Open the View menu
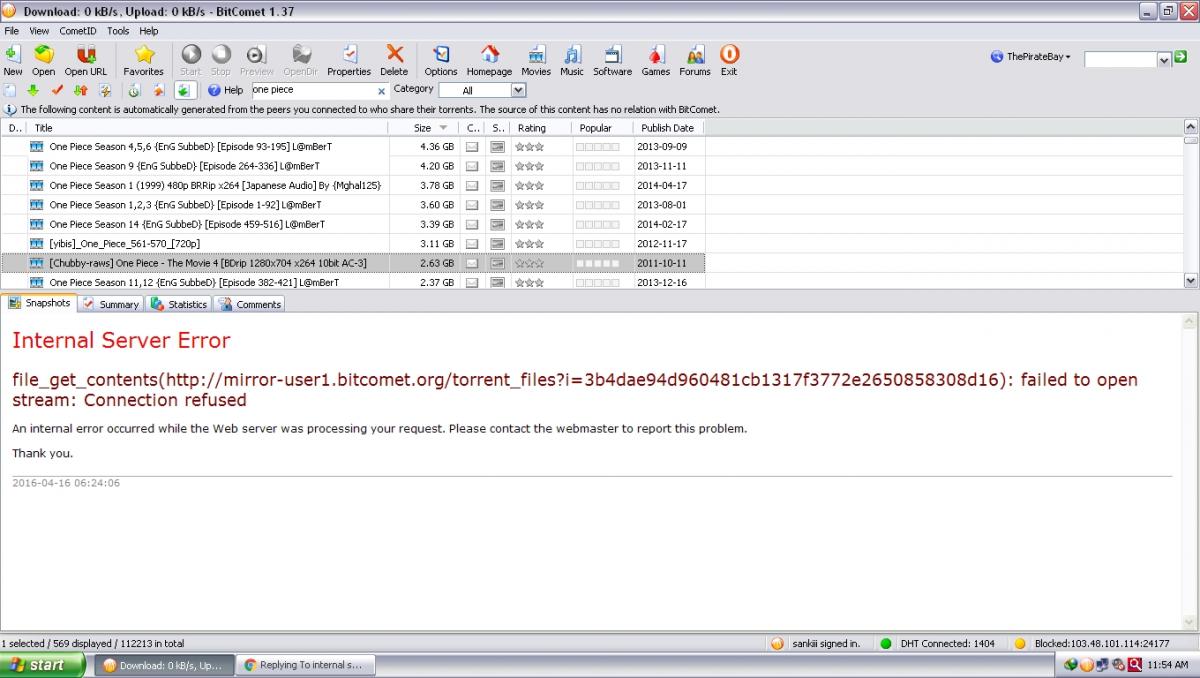Image resolution: width=1200 pixels, height=678 pixels. tap(39, 31)
